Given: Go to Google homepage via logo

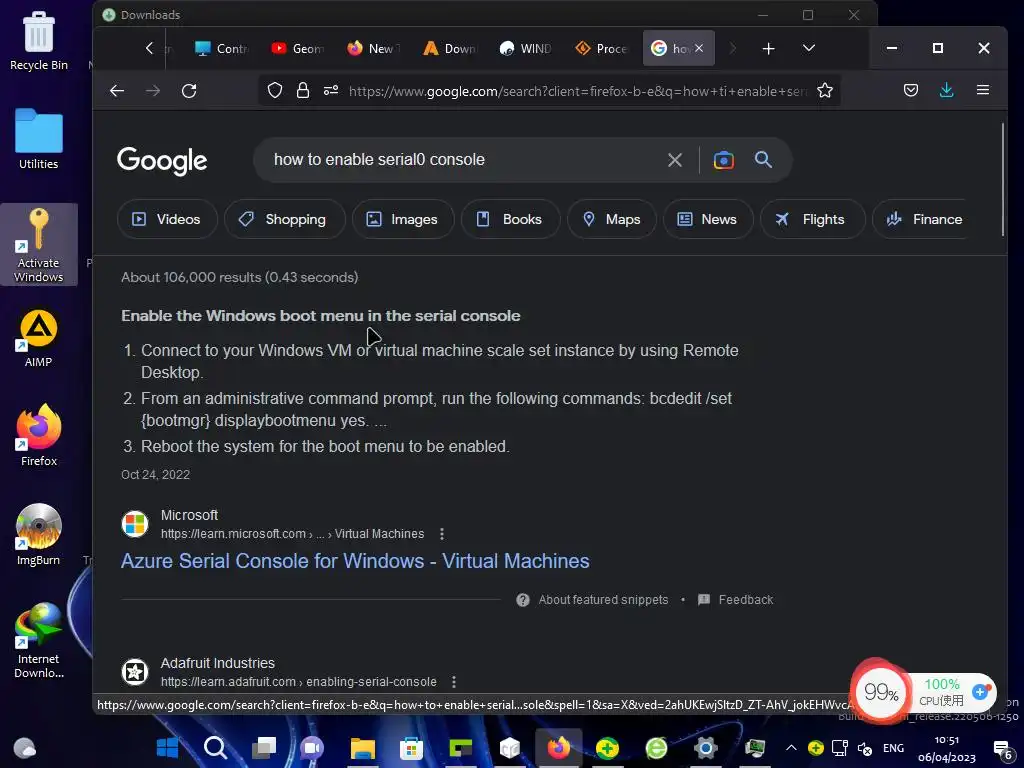Looking at the screenshot, I should [162, 161].
